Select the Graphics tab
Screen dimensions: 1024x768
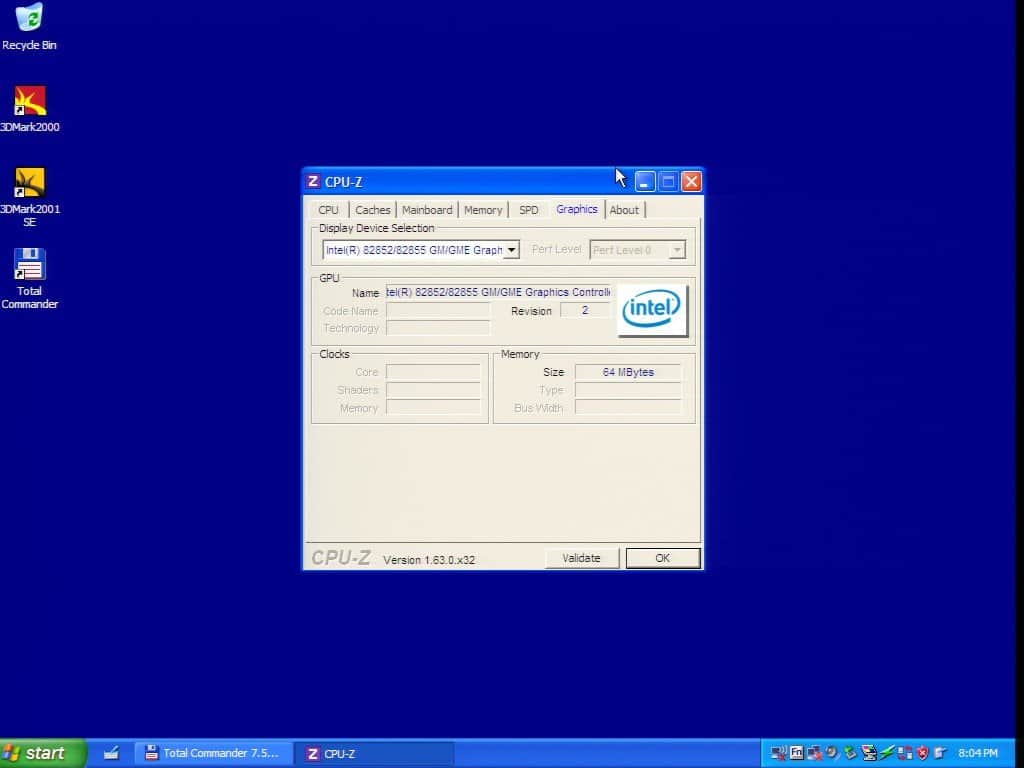click(577, 209)
